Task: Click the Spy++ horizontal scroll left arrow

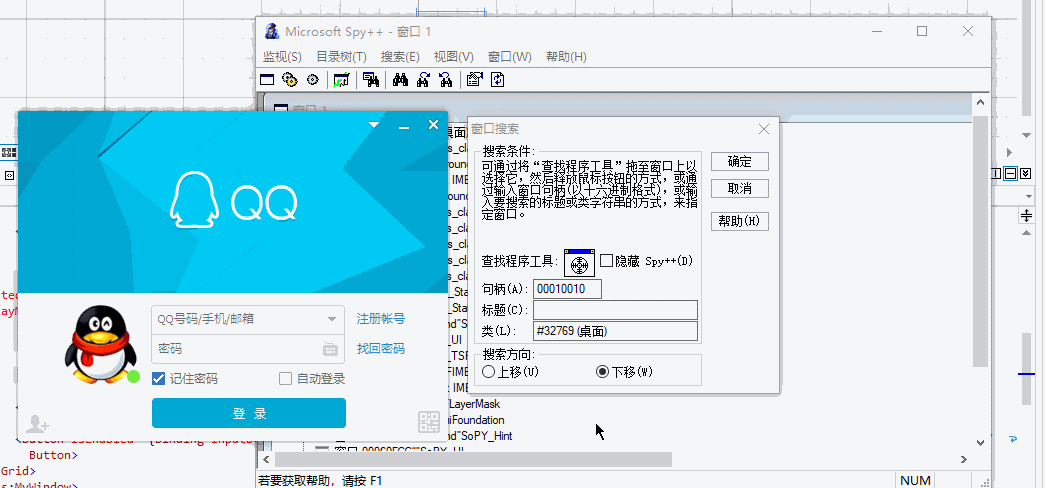Action: 266,459
